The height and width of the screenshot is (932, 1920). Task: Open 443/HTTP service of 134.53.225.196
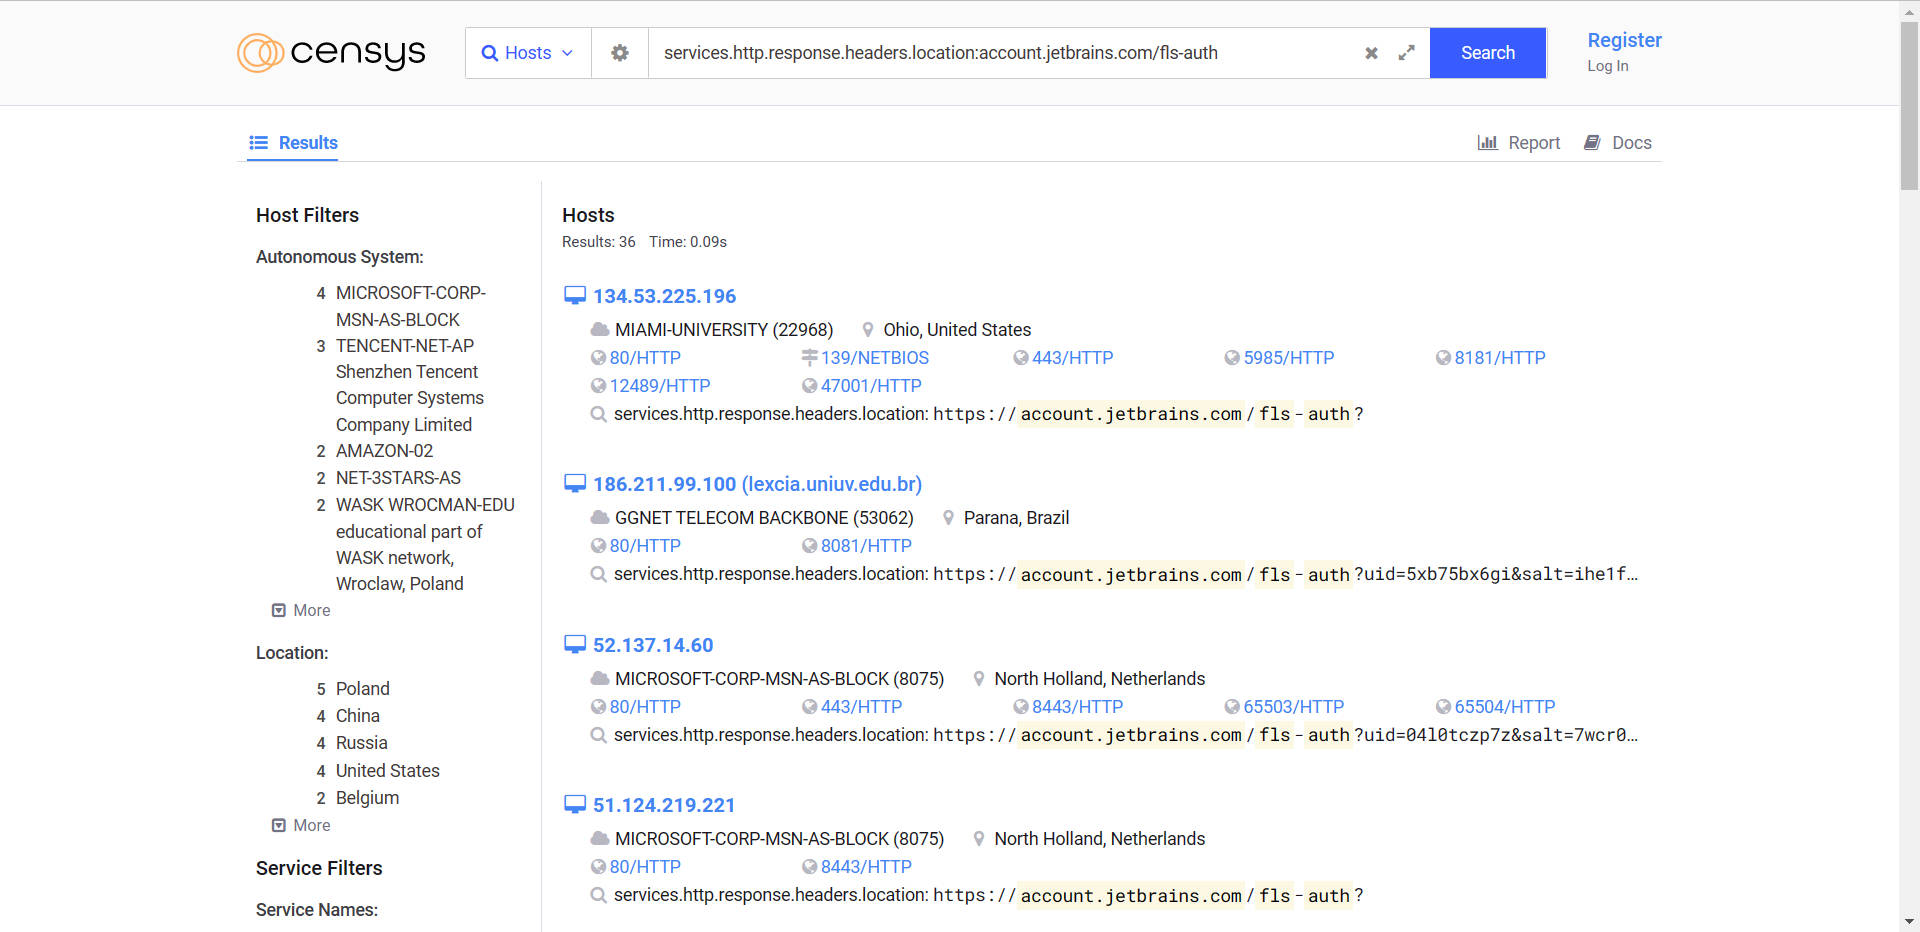1072,358
